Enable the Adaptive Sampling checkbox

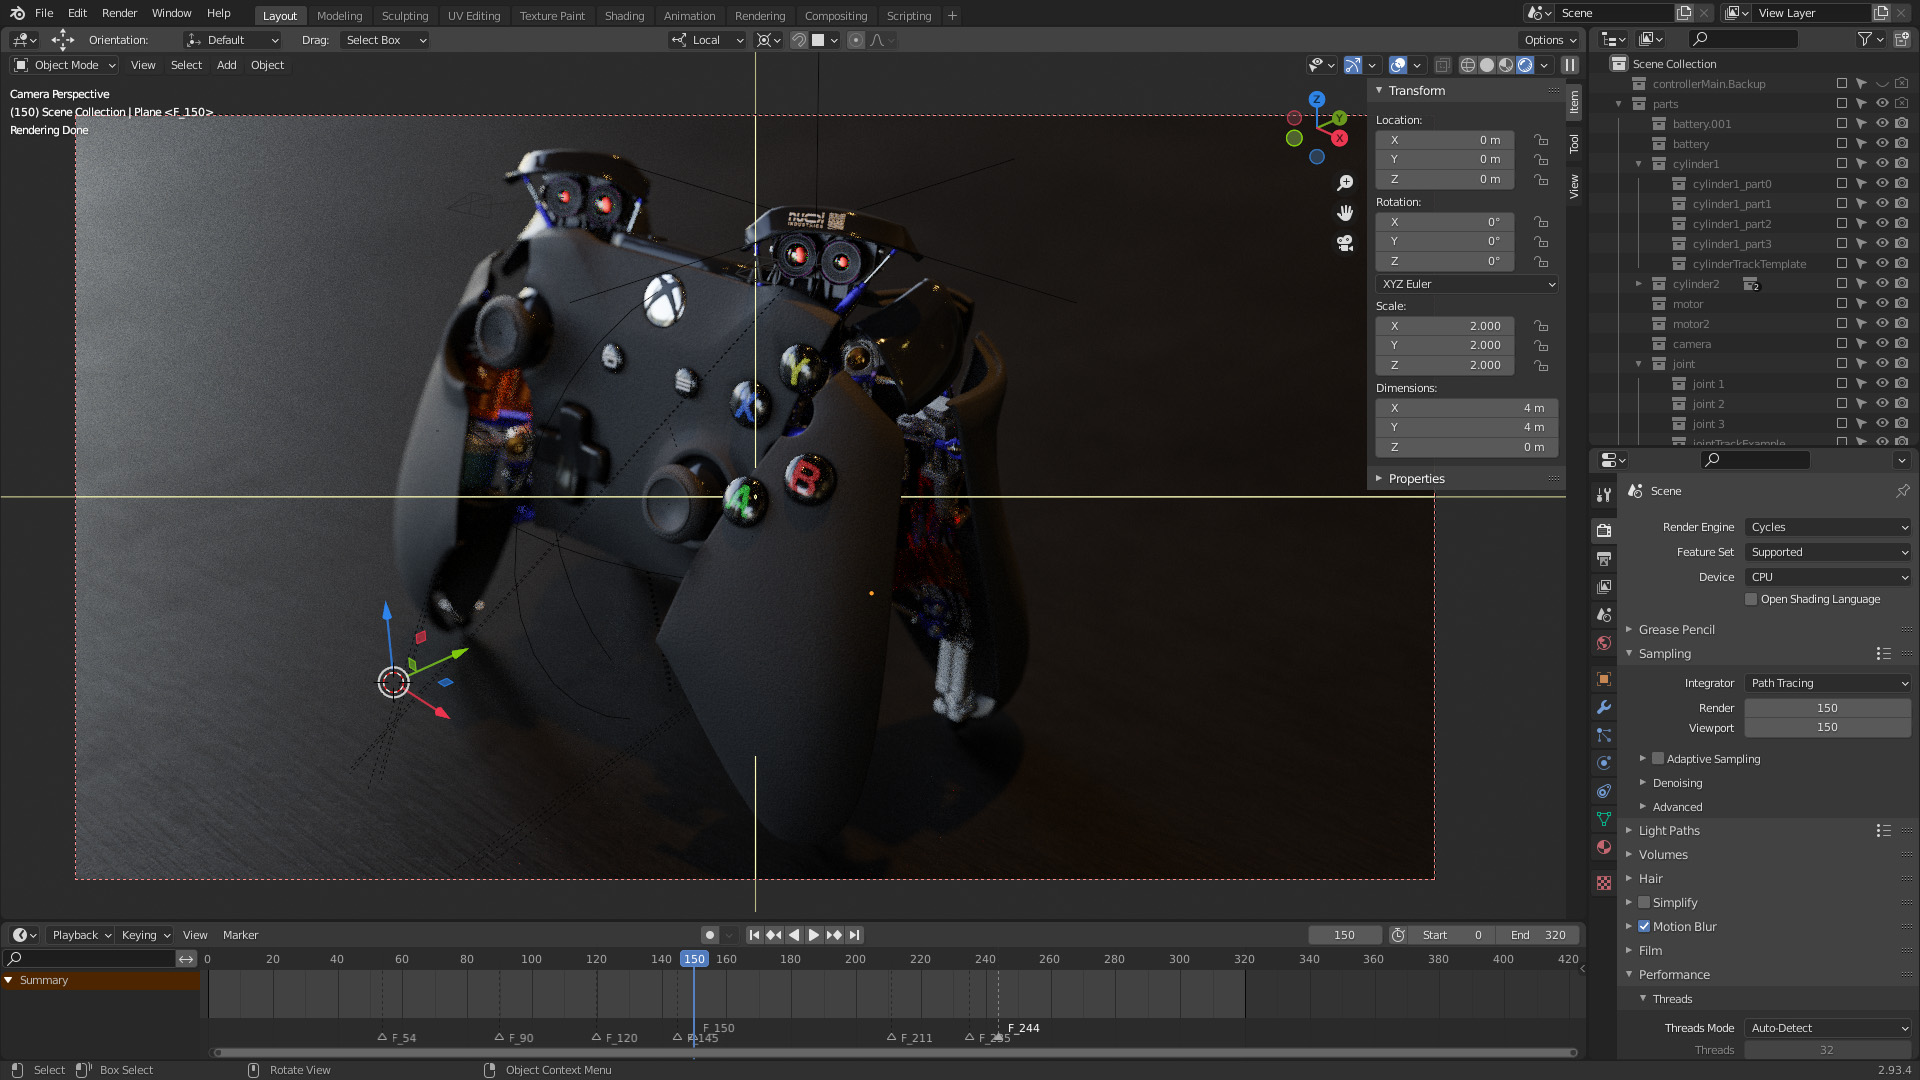1658,759
